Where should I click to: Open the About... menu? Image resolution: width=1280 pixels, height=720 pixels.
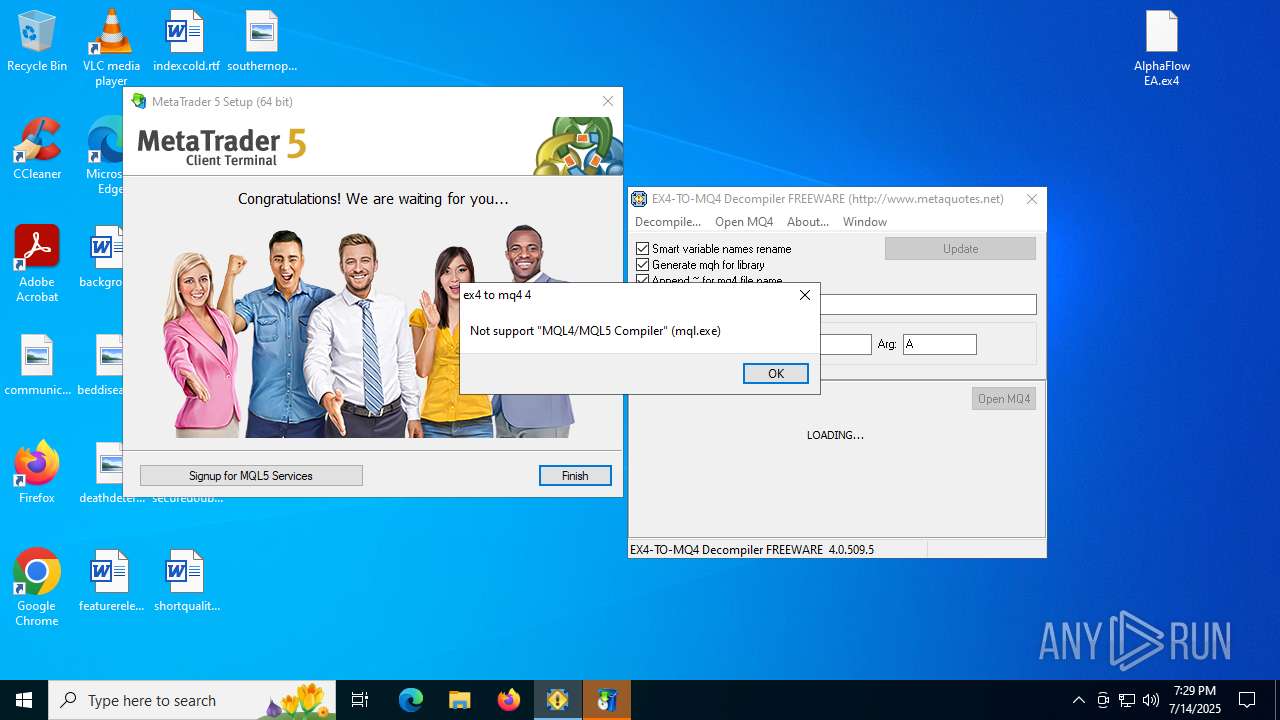[x=808, y=222]
